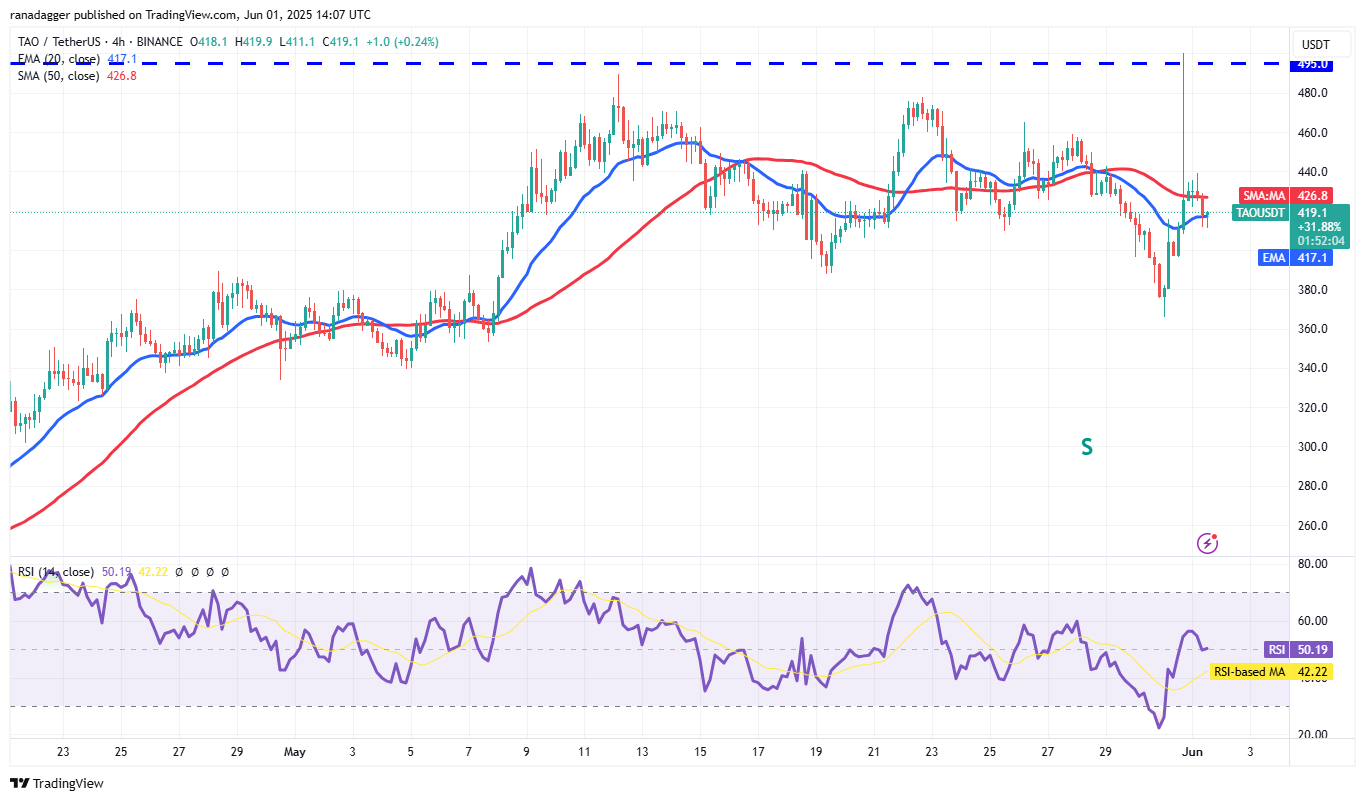1365x801 pixels.
Task: Select the RSI (14, close) indicator legend
Action: [55, 572]
